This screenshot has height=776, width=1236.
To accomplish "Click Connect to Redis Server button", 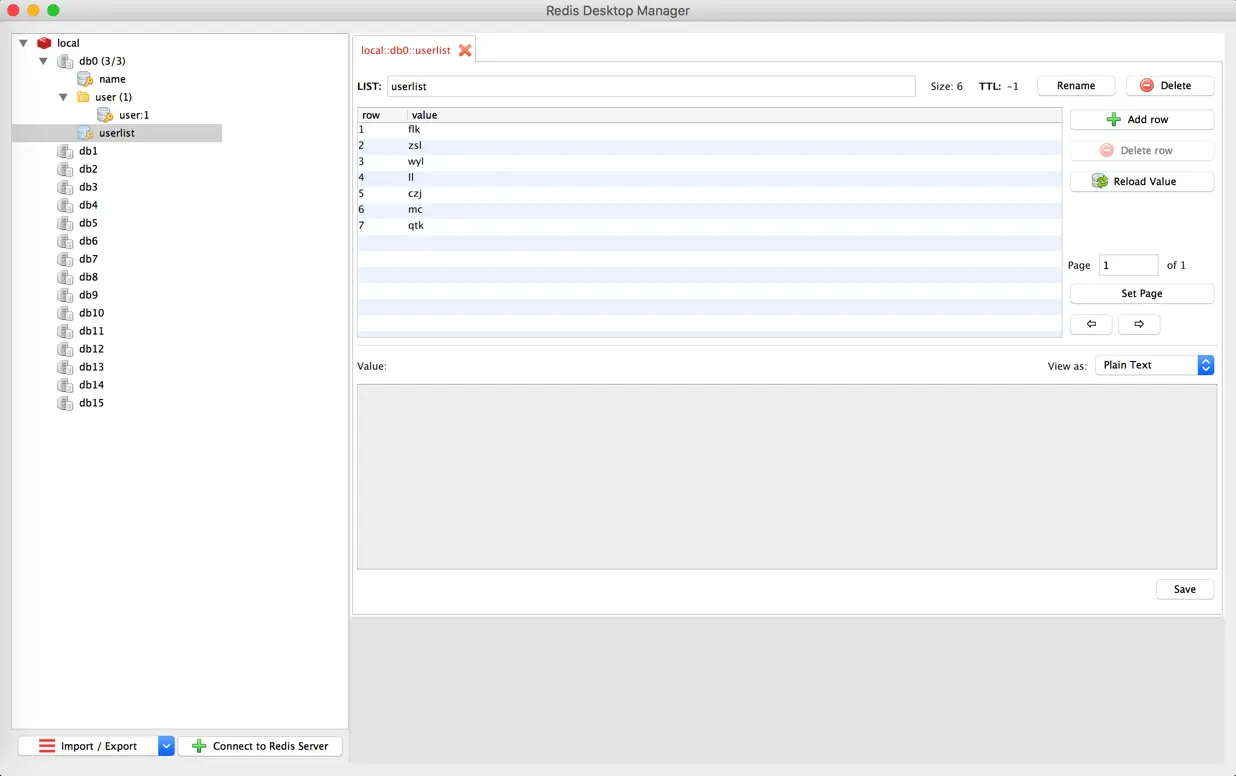I will point(260,746).
